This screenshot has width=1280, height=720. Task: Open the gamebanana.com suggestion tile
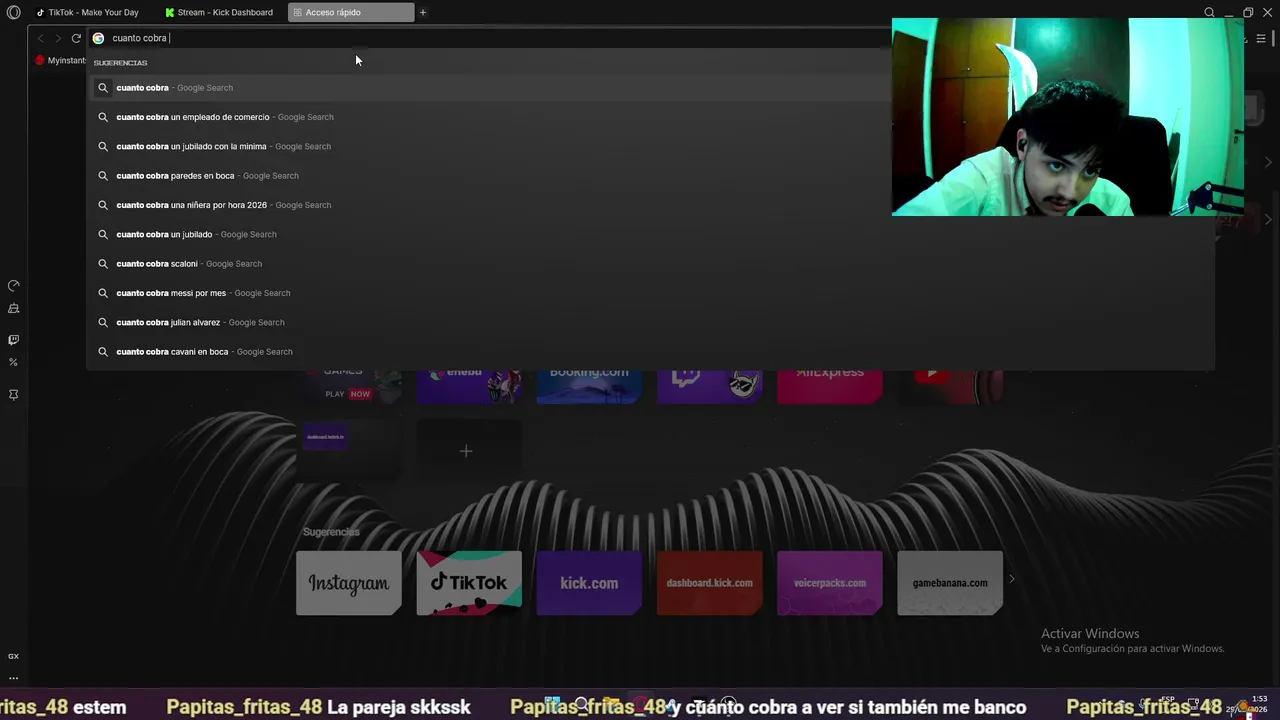(x=950, y=583)
